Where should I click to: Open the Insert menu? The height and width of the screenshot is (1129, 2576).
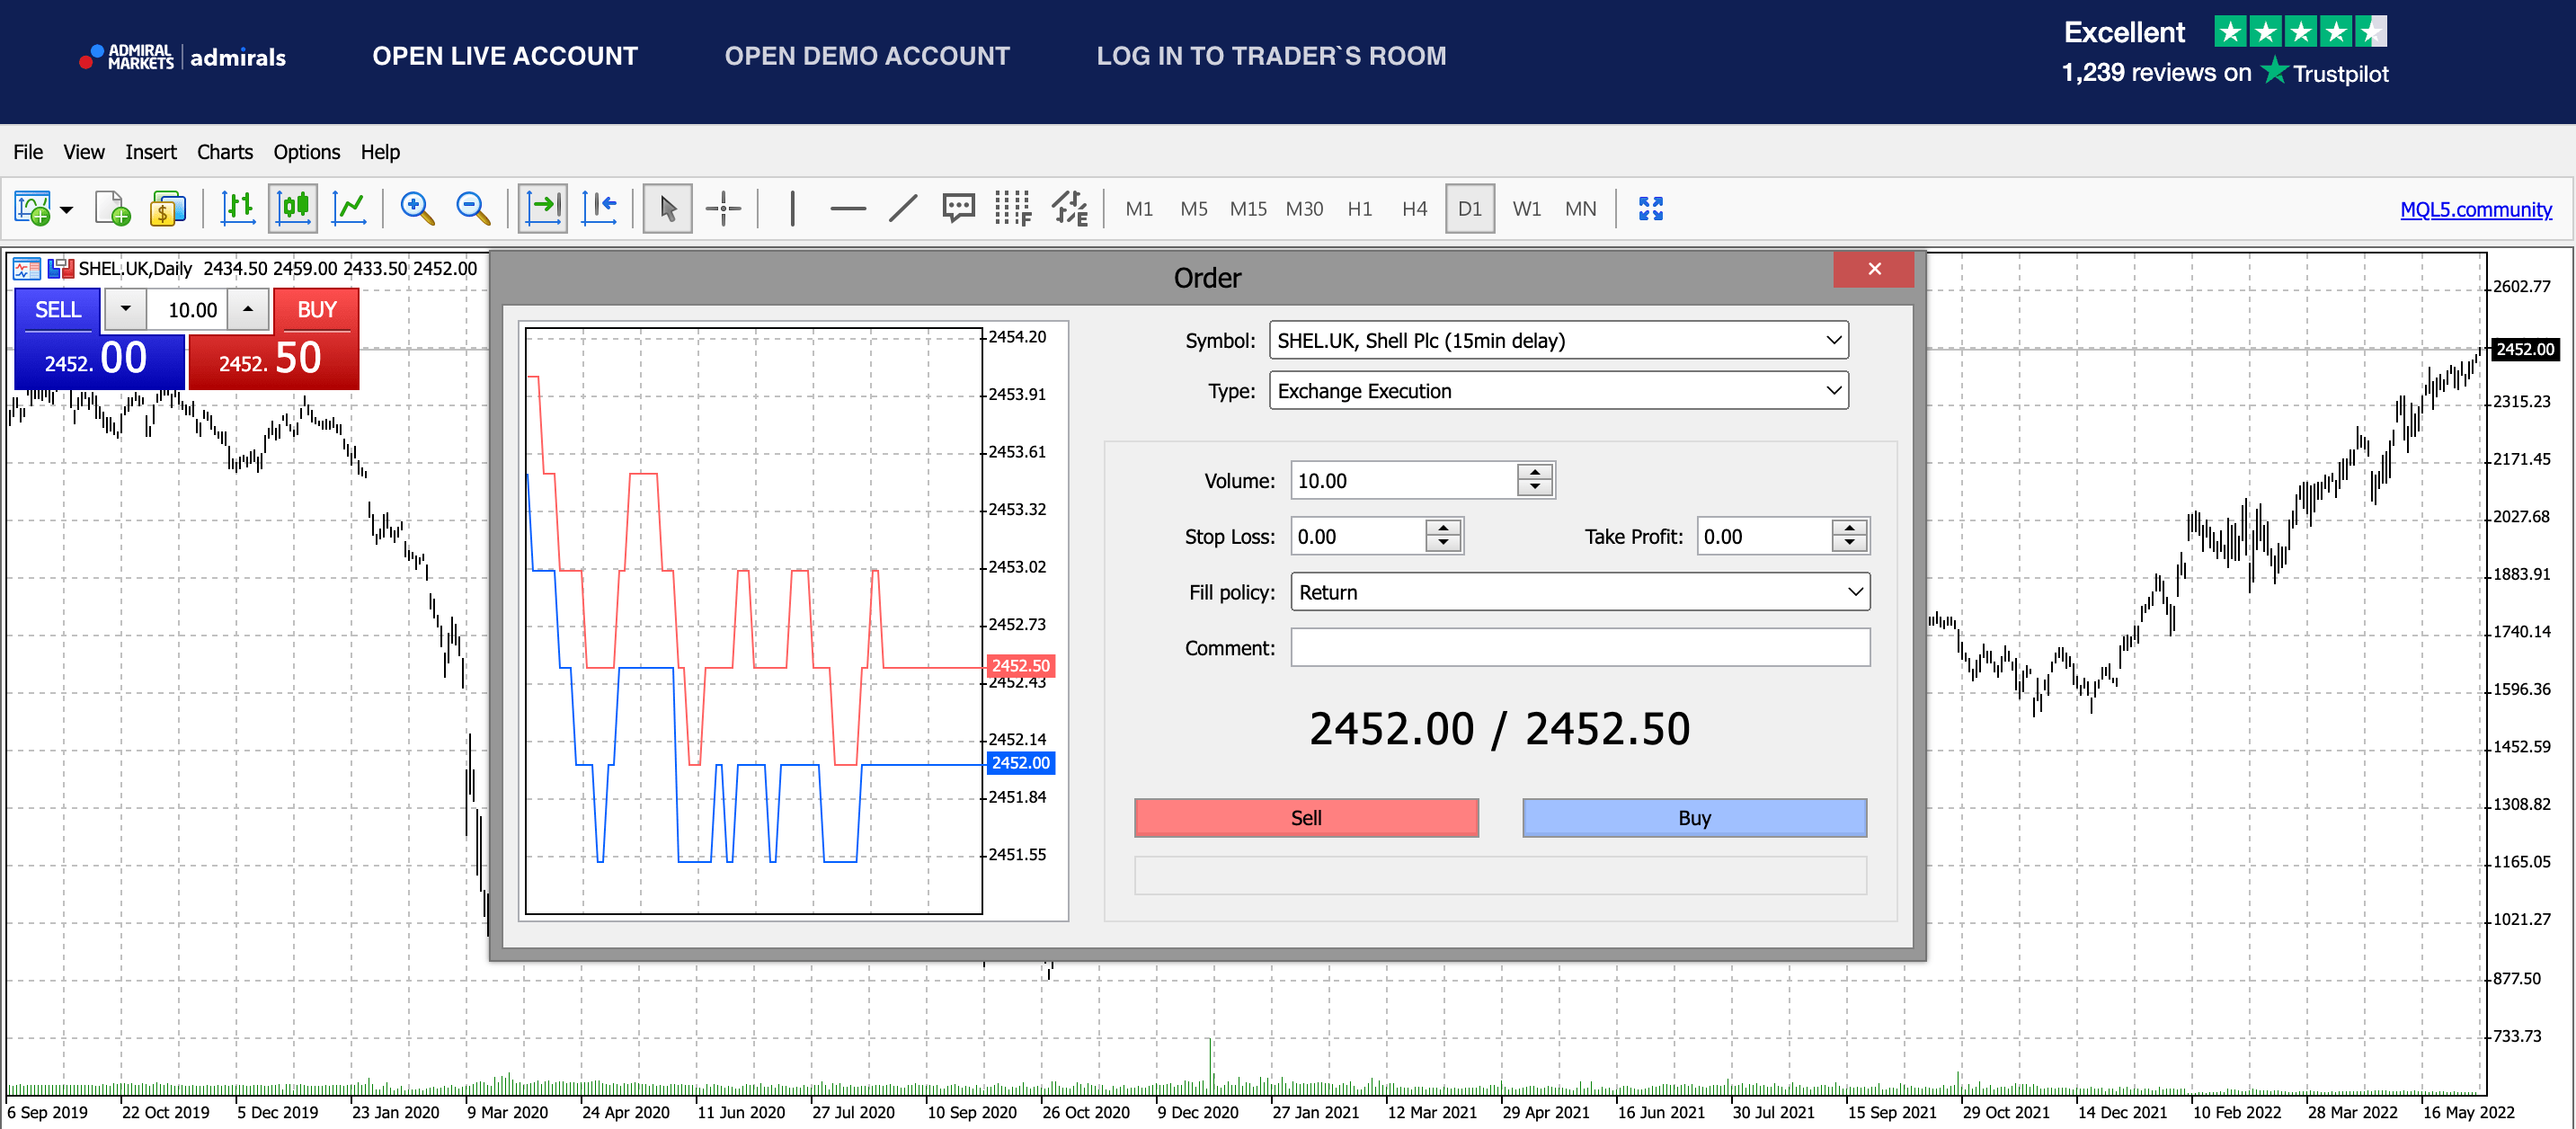(x=151, y=152)
